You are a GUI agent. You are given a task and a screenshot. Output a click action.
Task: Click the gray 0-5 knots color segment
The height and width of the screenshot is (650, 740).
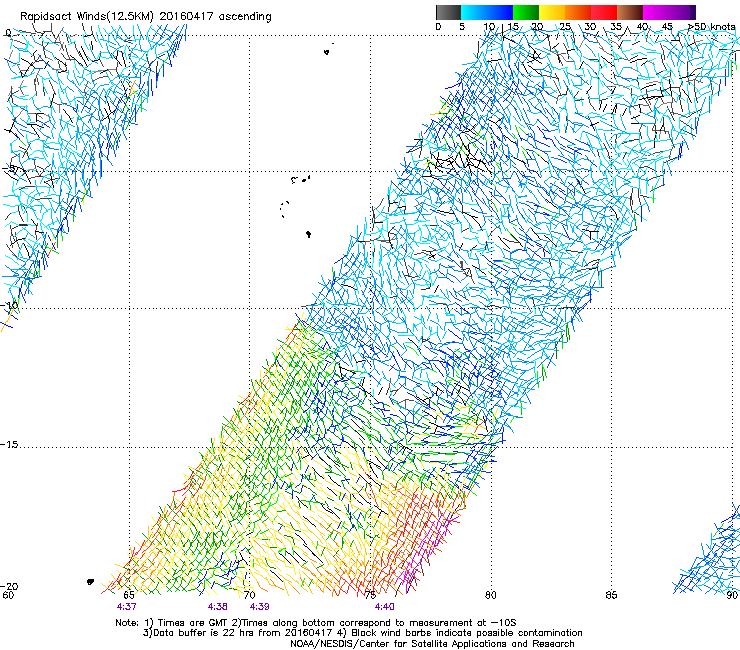click(448, 12)
